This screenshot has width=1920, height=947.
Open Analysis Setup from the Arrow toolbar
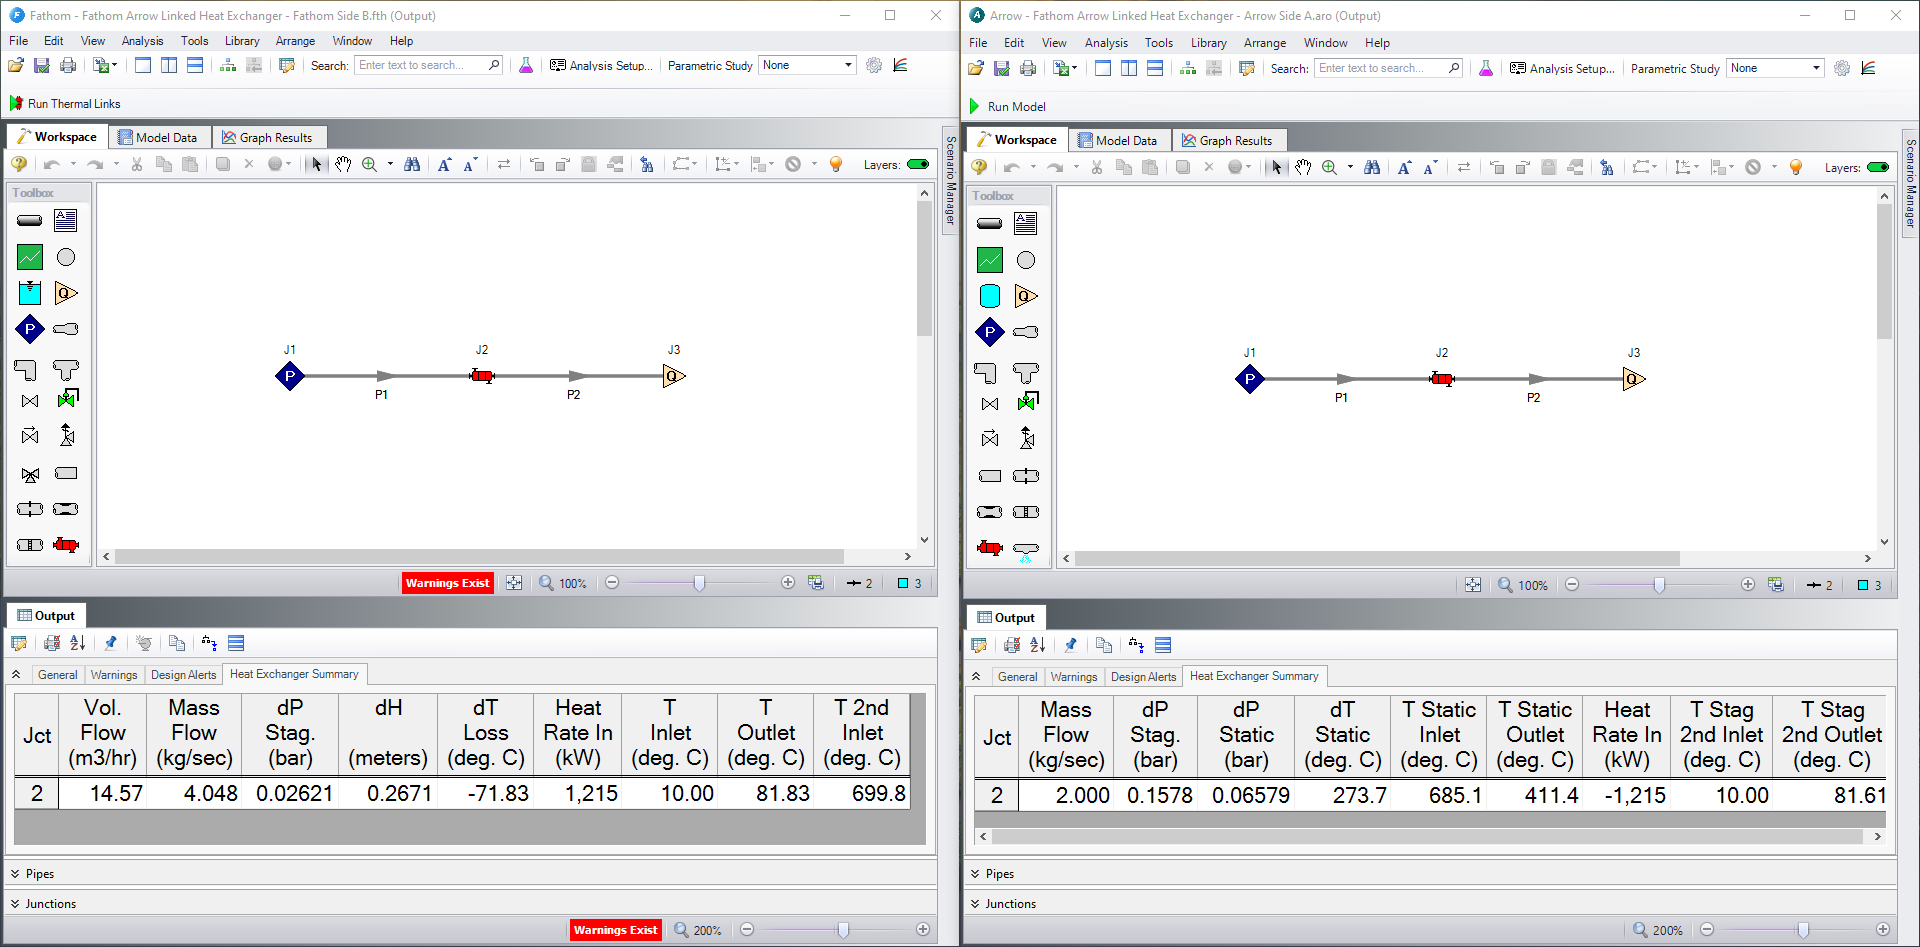(1561, 68)
